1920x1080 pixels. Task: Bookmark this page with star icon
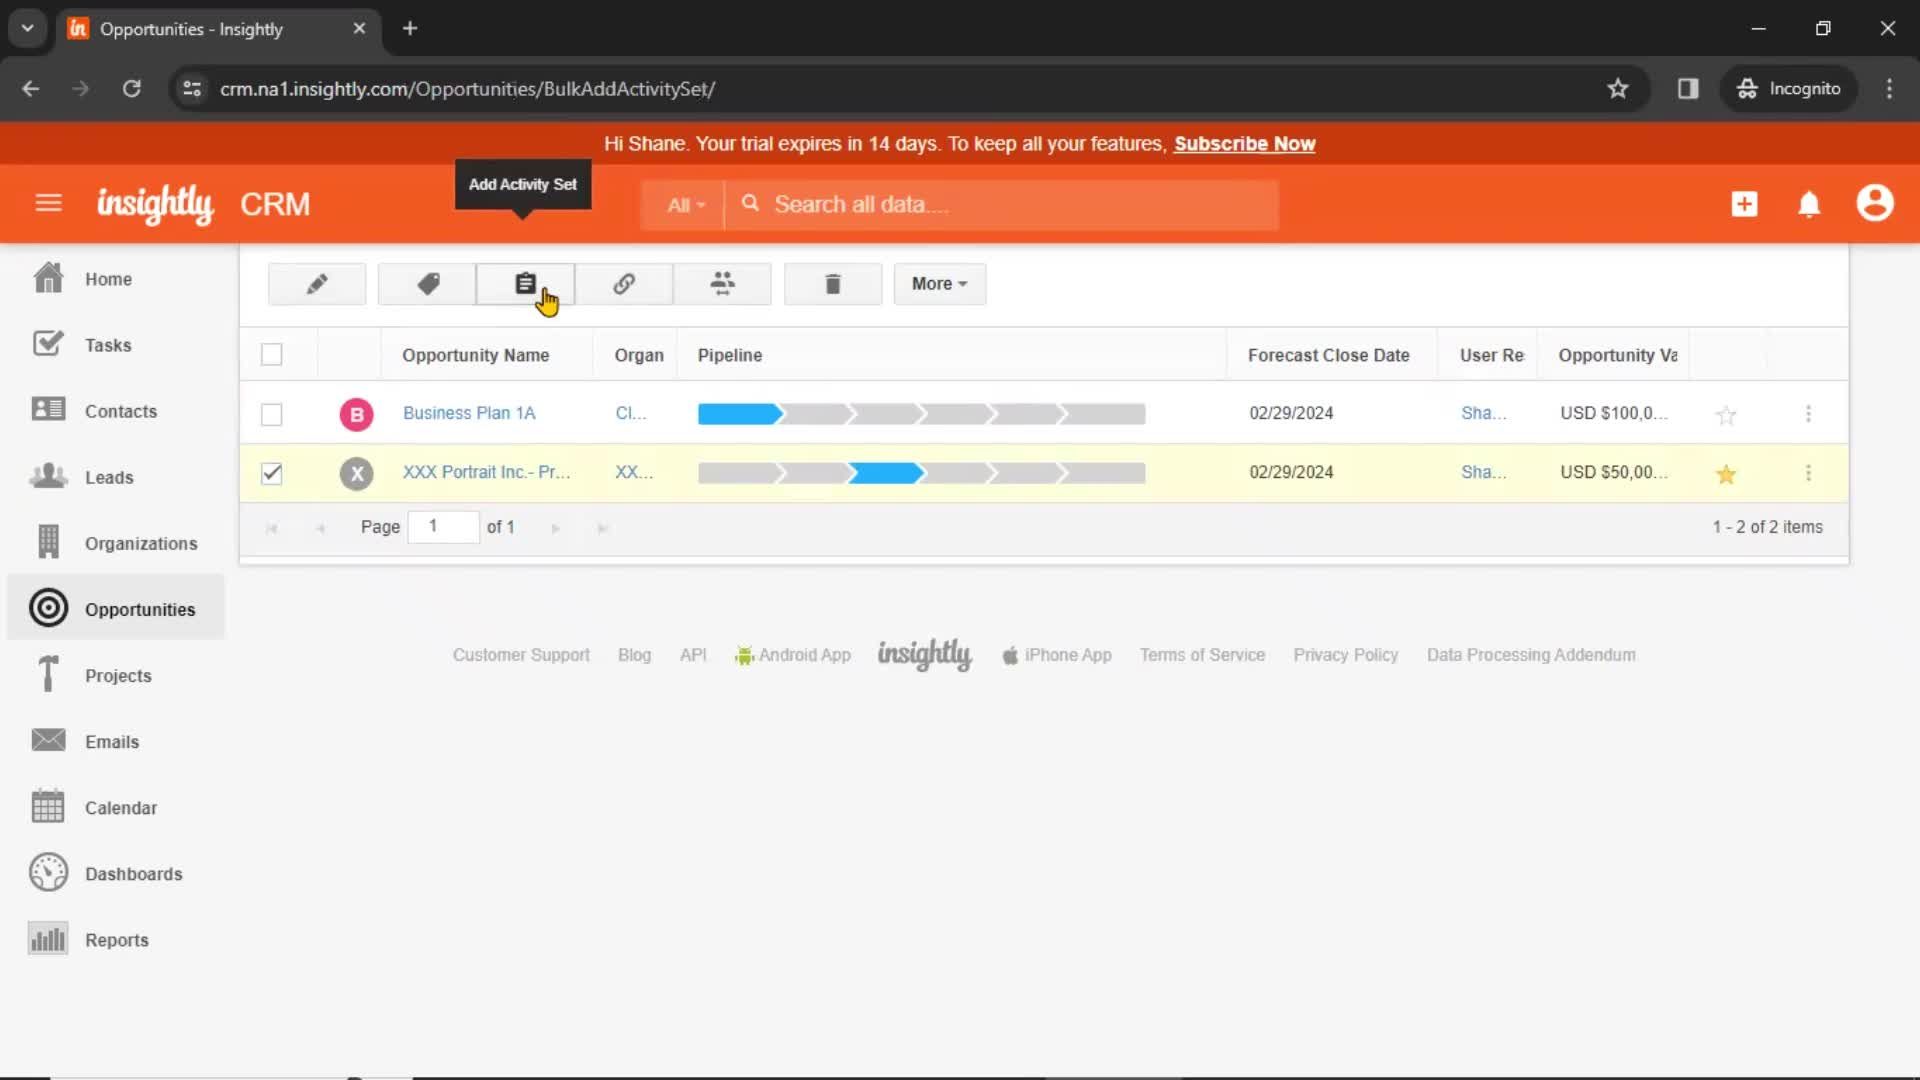1618,89
